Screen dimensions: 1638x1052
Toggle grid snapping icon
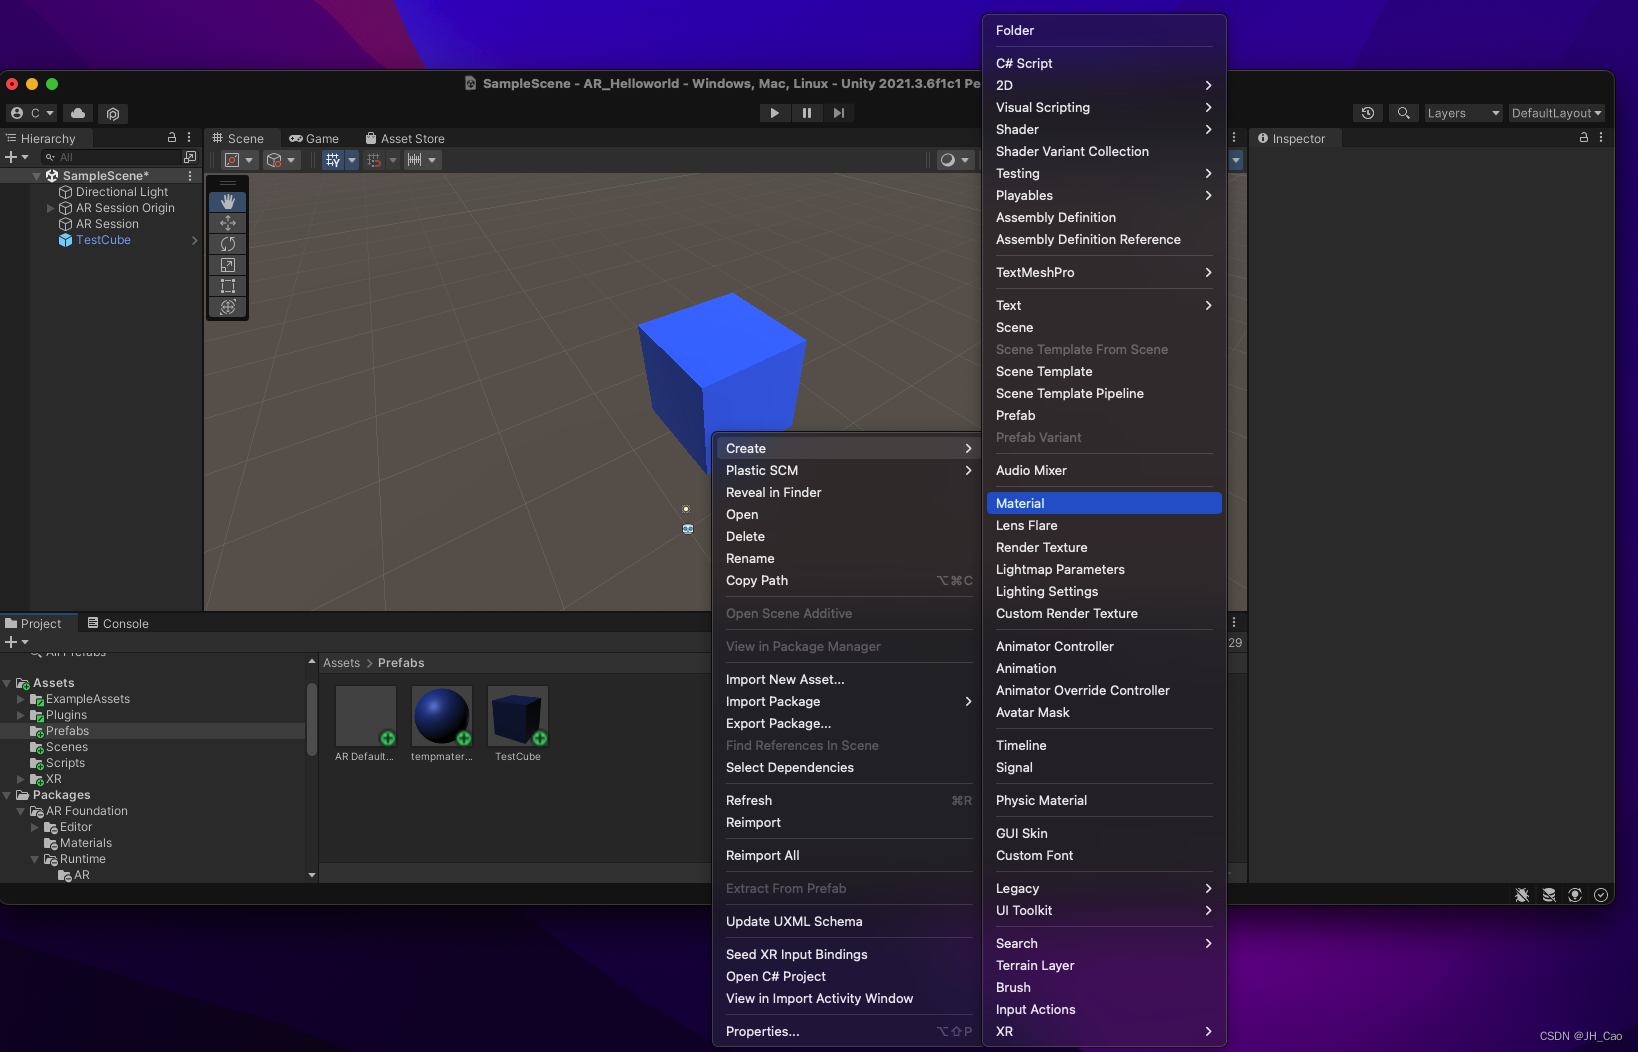(x=374, y=160)
